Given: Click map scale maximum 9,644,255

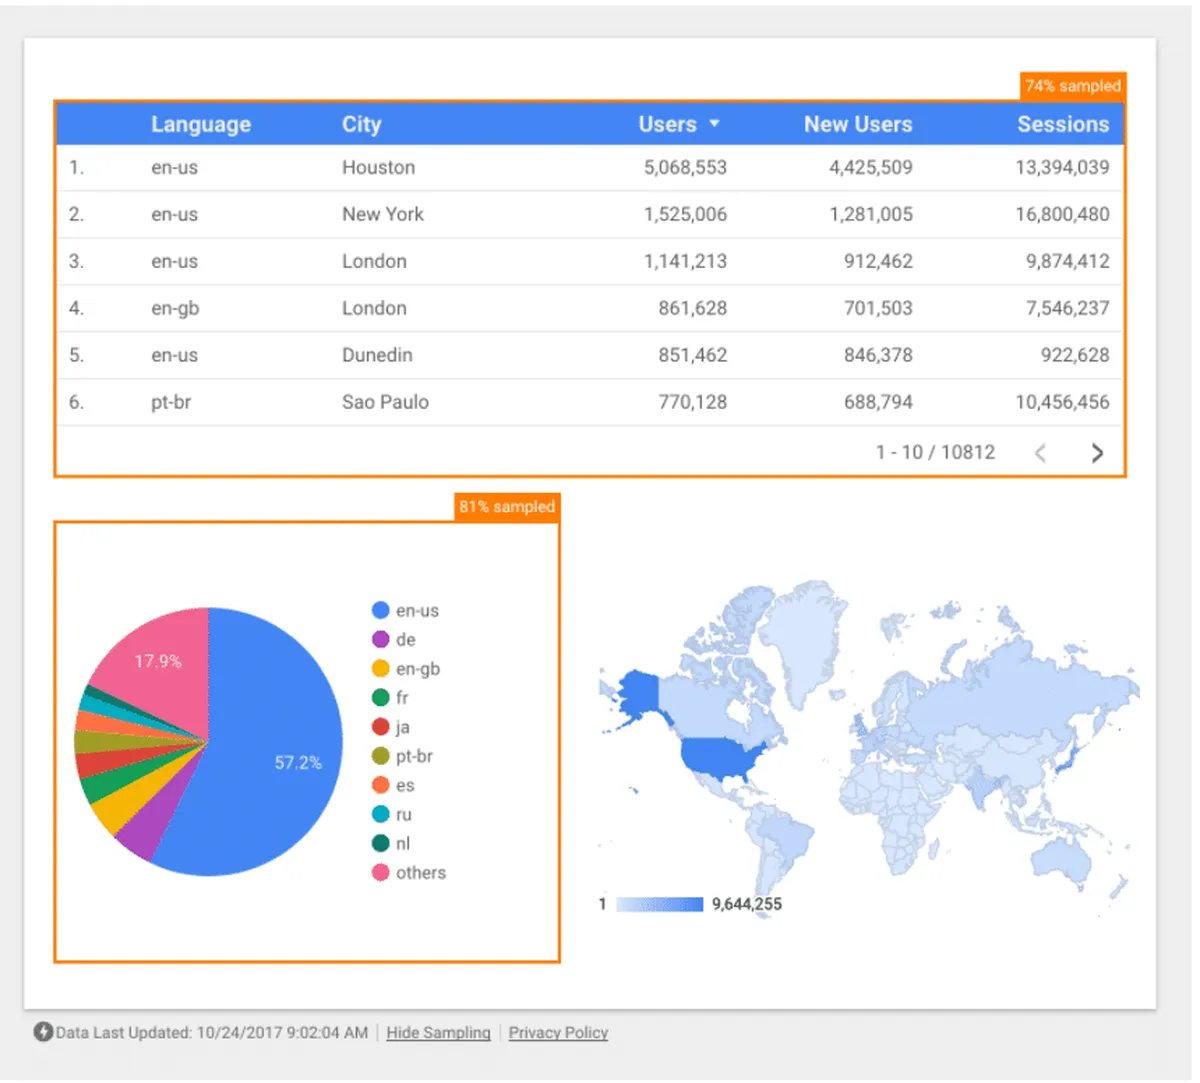Looking at the screenshot, I should [747, 904].
